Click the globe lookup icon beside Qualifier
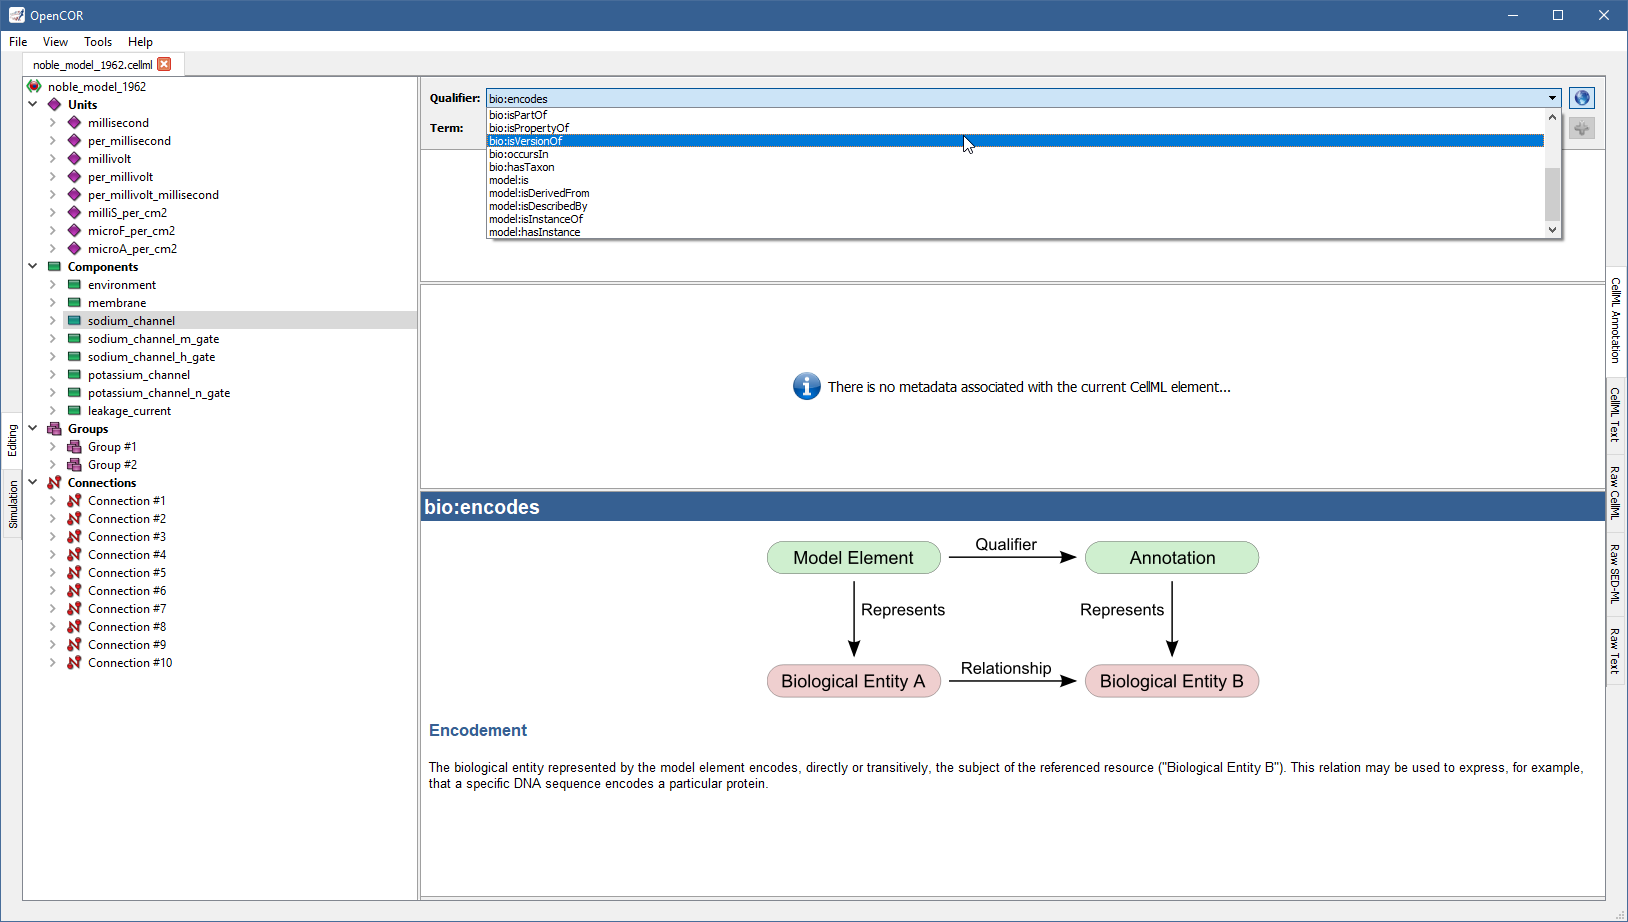Screen dimensions: 1628x922 click(1581, 98)
